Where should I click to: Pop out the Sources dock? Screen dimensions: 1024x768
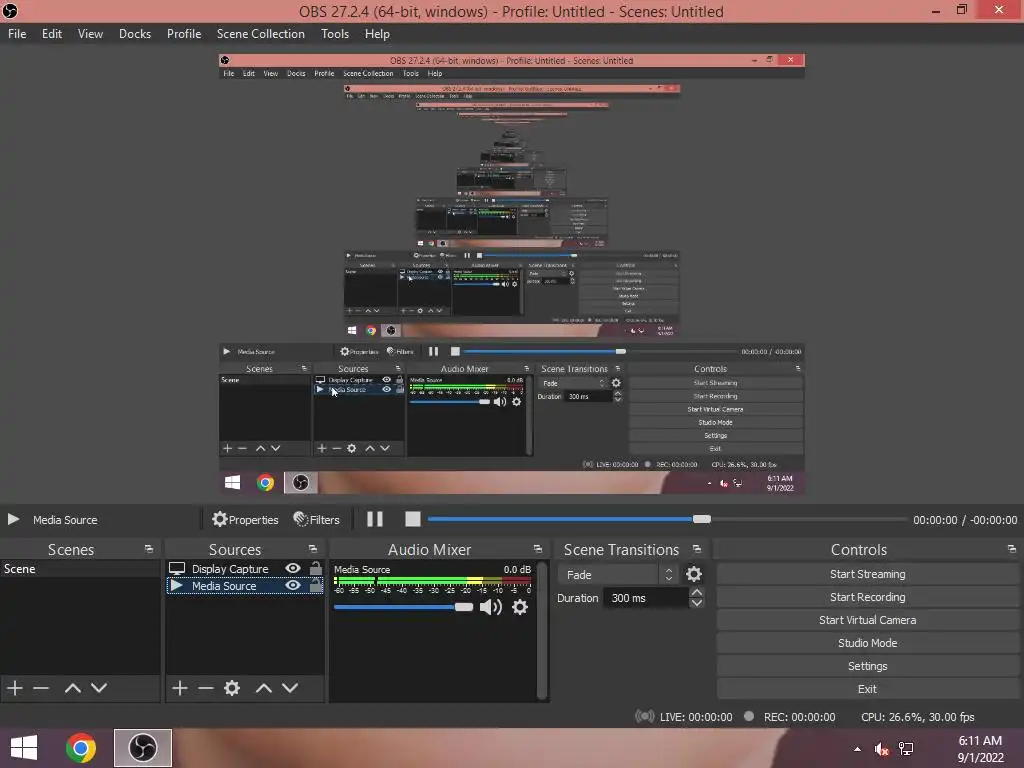tap(313, 549)
